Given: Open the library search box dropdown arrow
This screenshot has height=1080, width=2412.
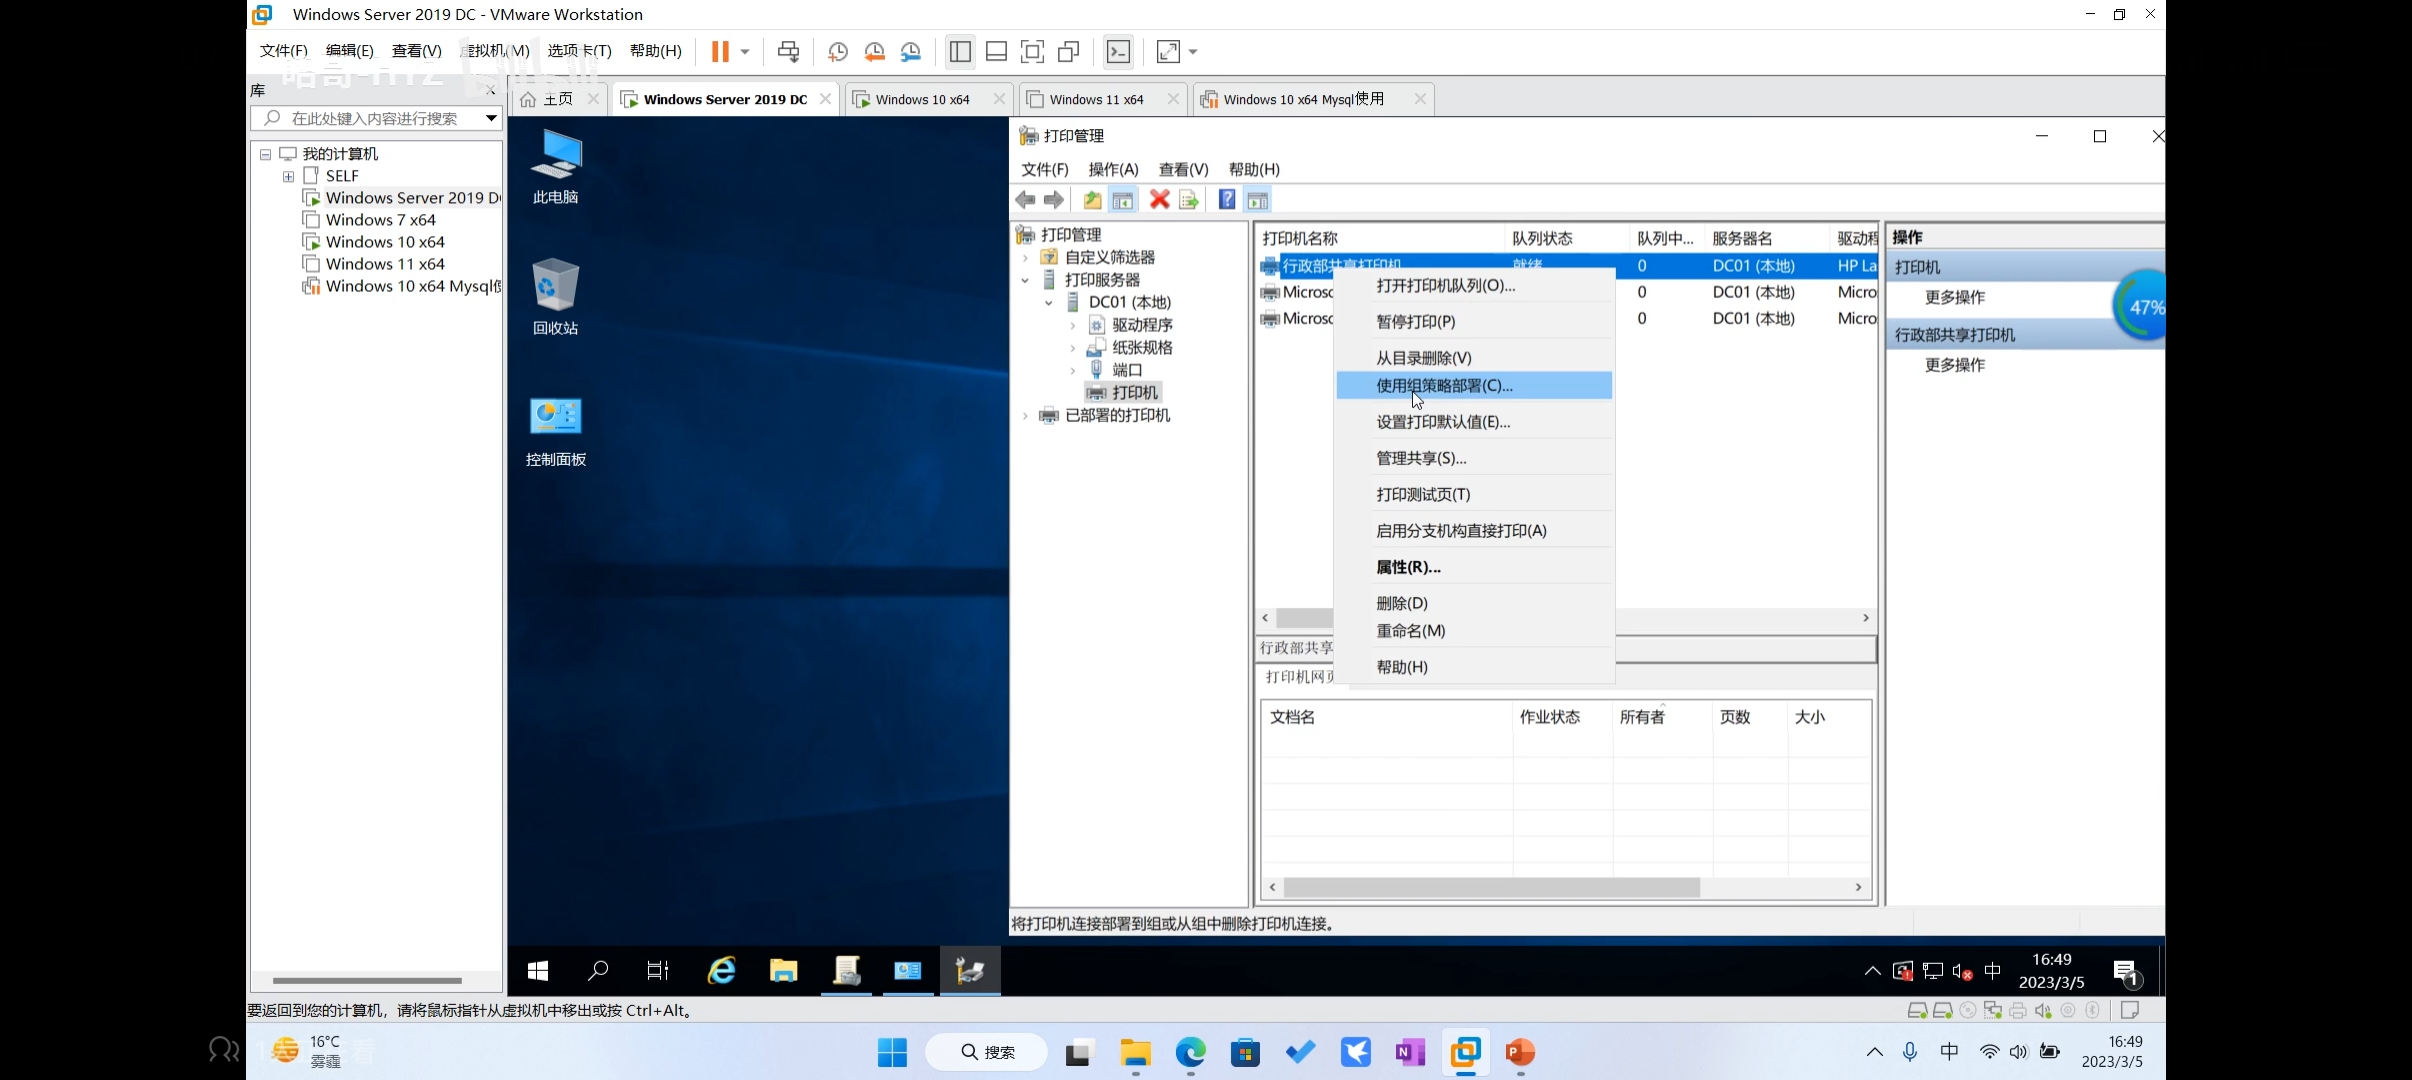Looking at the screenshot, I should [491, 118].
